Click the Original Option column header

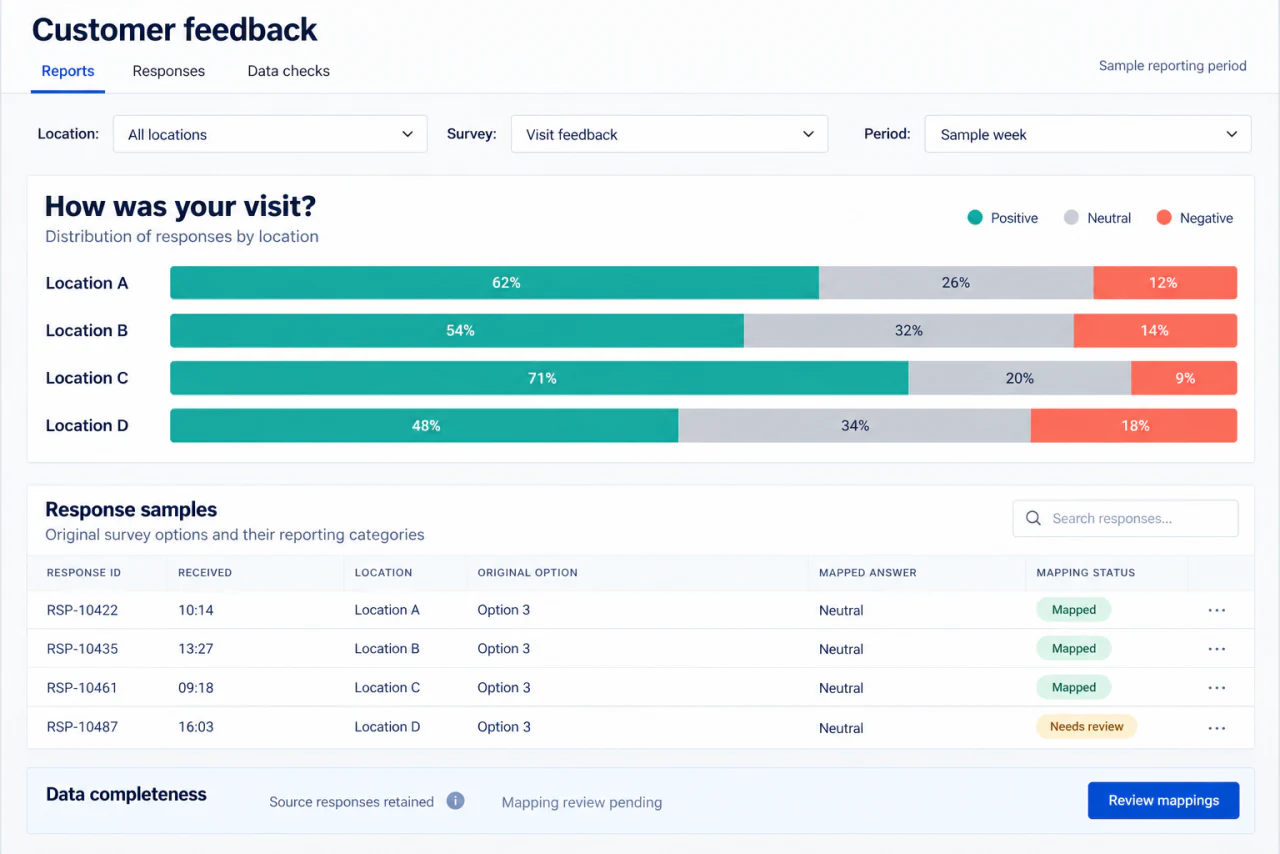(527, 573)
